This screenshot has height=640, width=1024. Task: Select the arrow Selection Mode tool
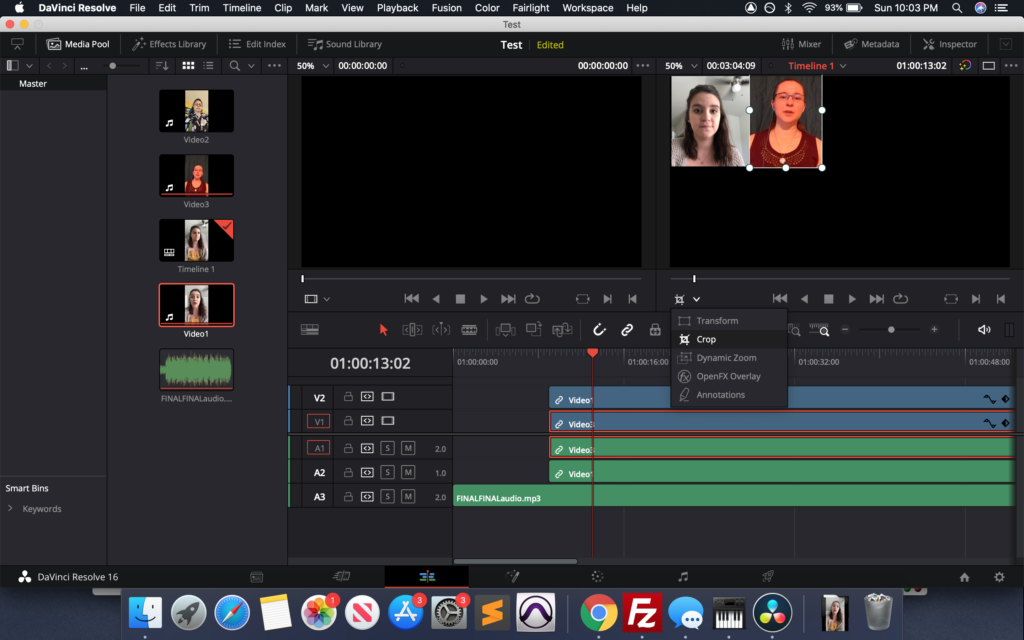[x=383, y=330]
